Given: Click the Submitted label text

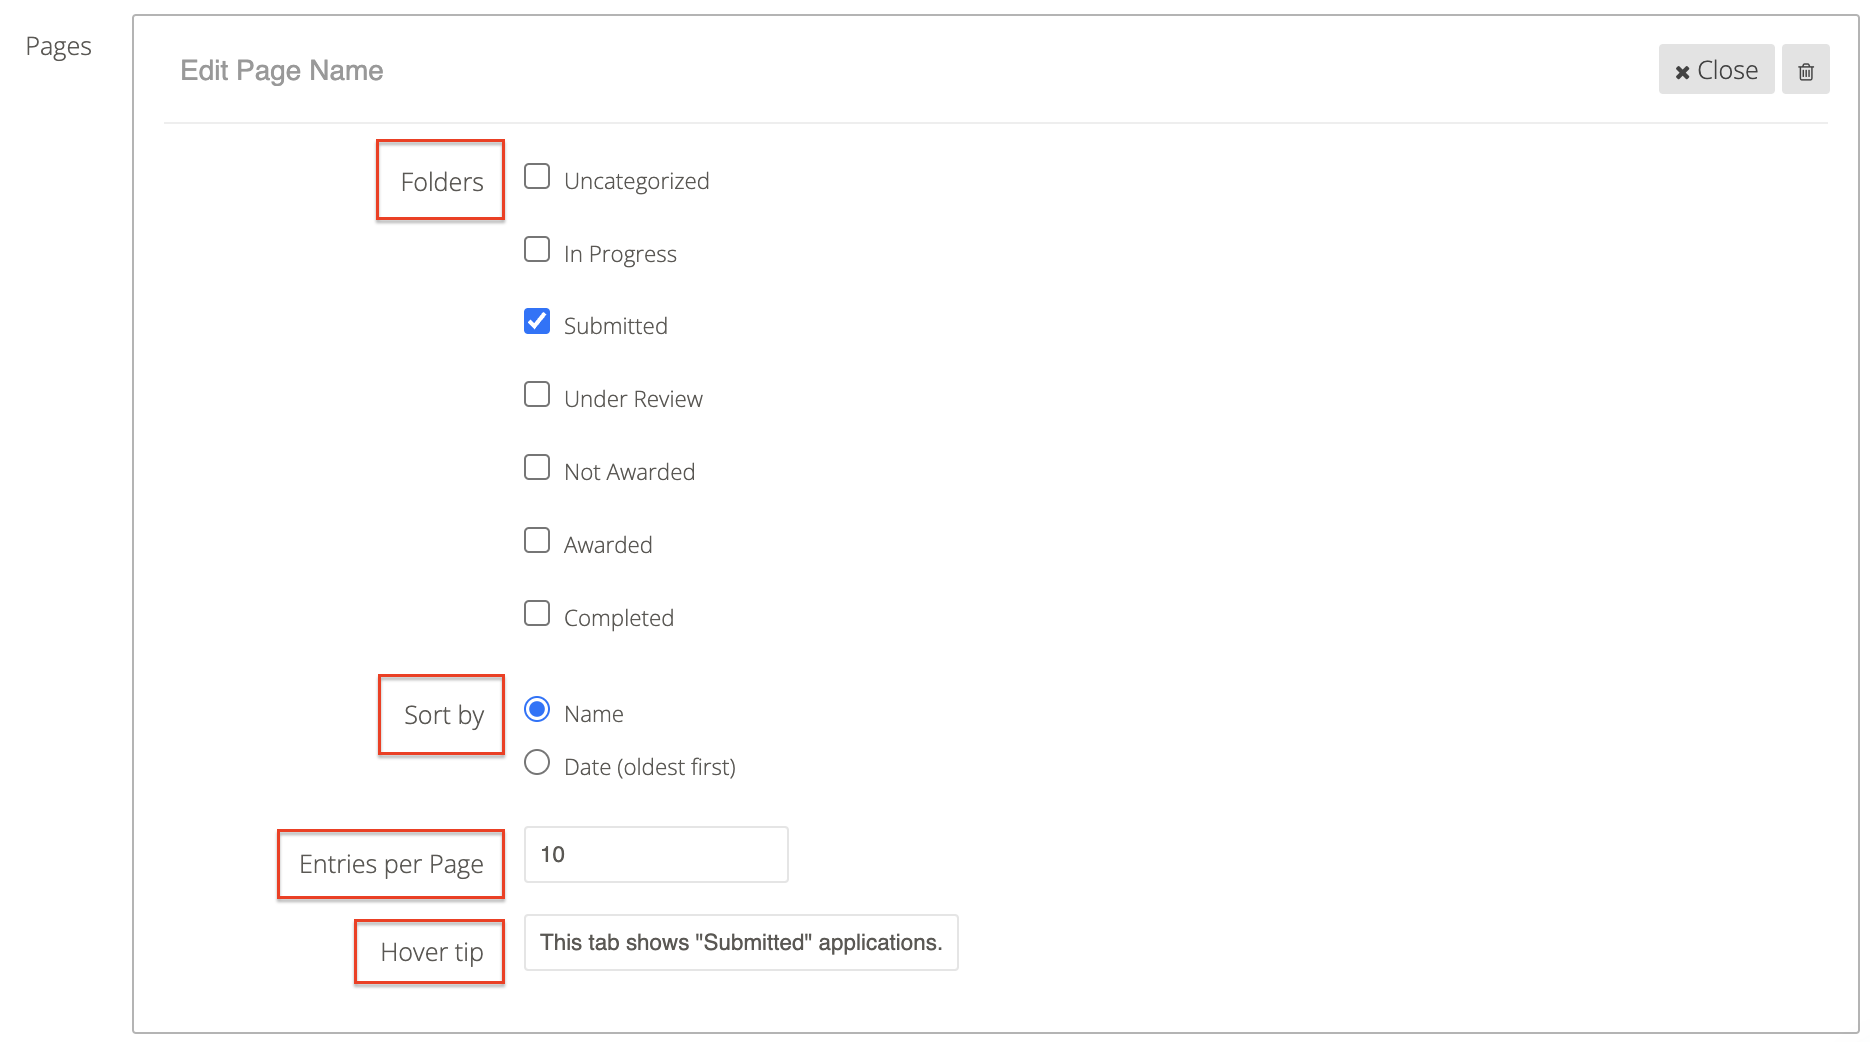Looking at the screenshot, I should pos(616,326).
